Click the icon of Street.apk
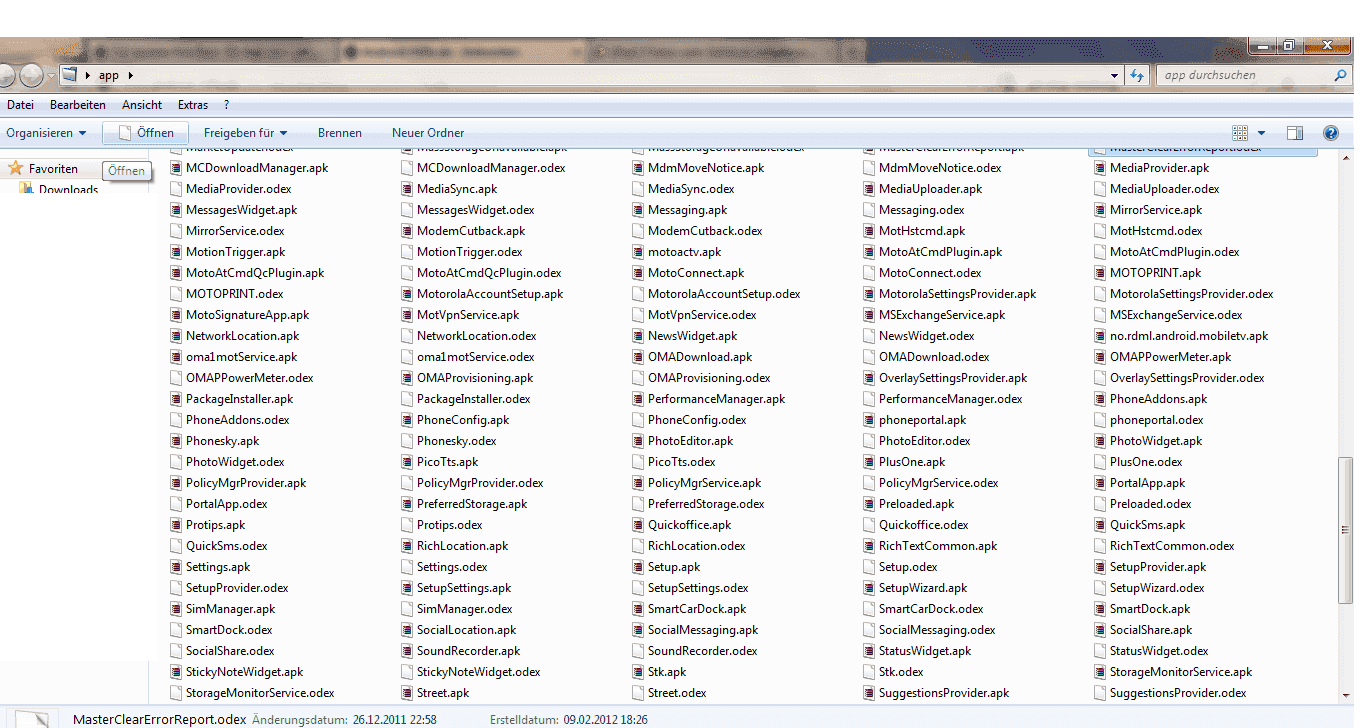 pos(407,693)
